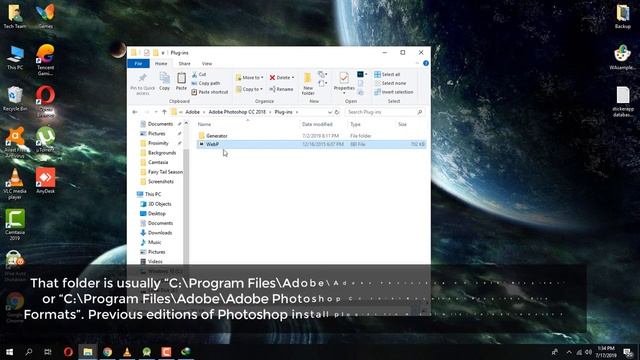This screenshot has width=640, height=360.
Task: Go up one folder level
Action: (x=164, y=112)
